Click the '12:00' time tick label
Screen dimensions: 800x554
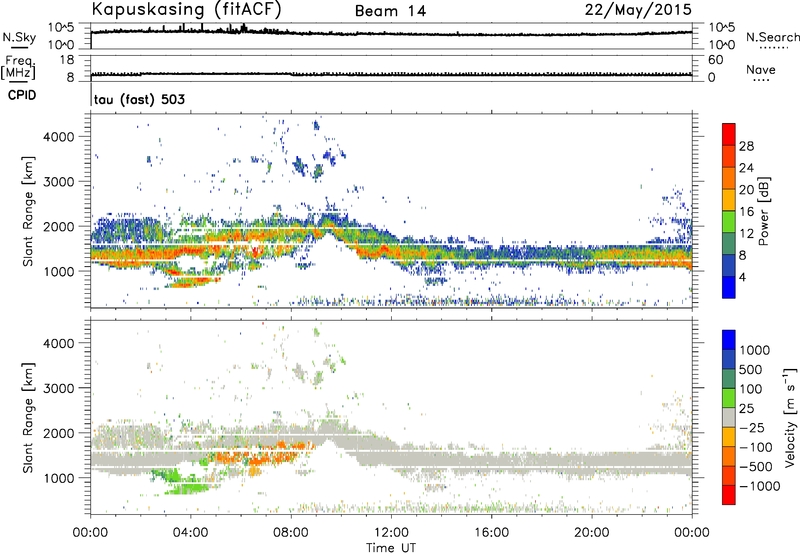pos(391,533)
